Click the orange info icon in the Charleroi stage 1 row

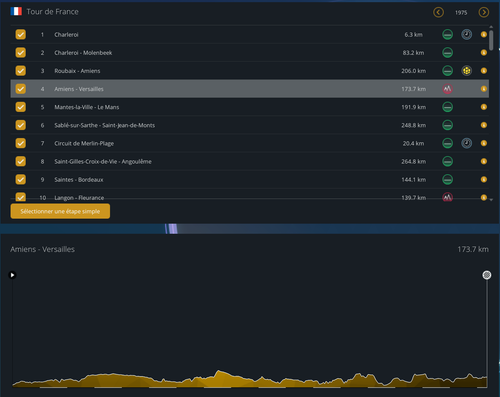[x=484, y=35]
